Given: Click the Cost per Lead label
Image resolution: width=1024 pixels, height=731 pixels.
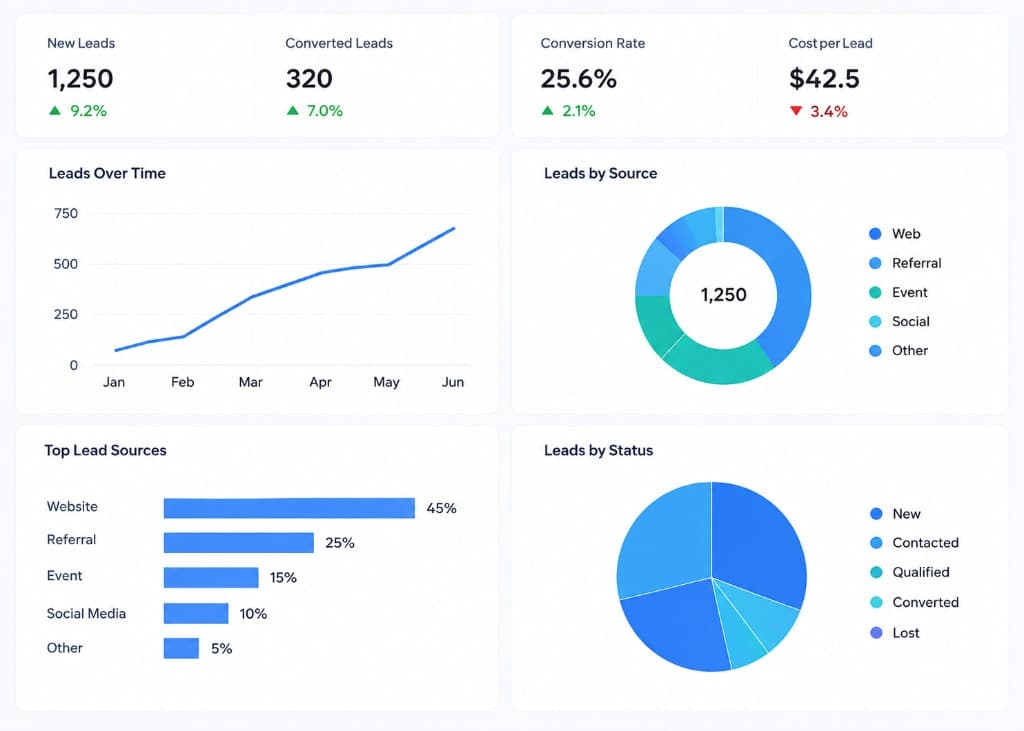Looking at the screenshot, I should tap(830, 43).
